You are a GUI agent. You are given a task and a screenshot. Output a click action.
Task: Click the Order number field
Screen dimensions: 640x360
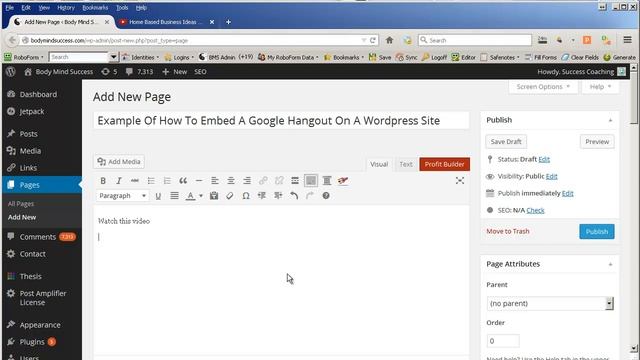tap(503, 341)
